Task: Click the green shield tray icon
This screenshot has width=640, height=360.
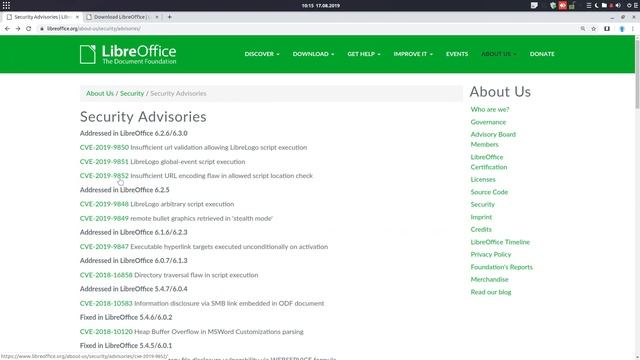Action: 553,5
